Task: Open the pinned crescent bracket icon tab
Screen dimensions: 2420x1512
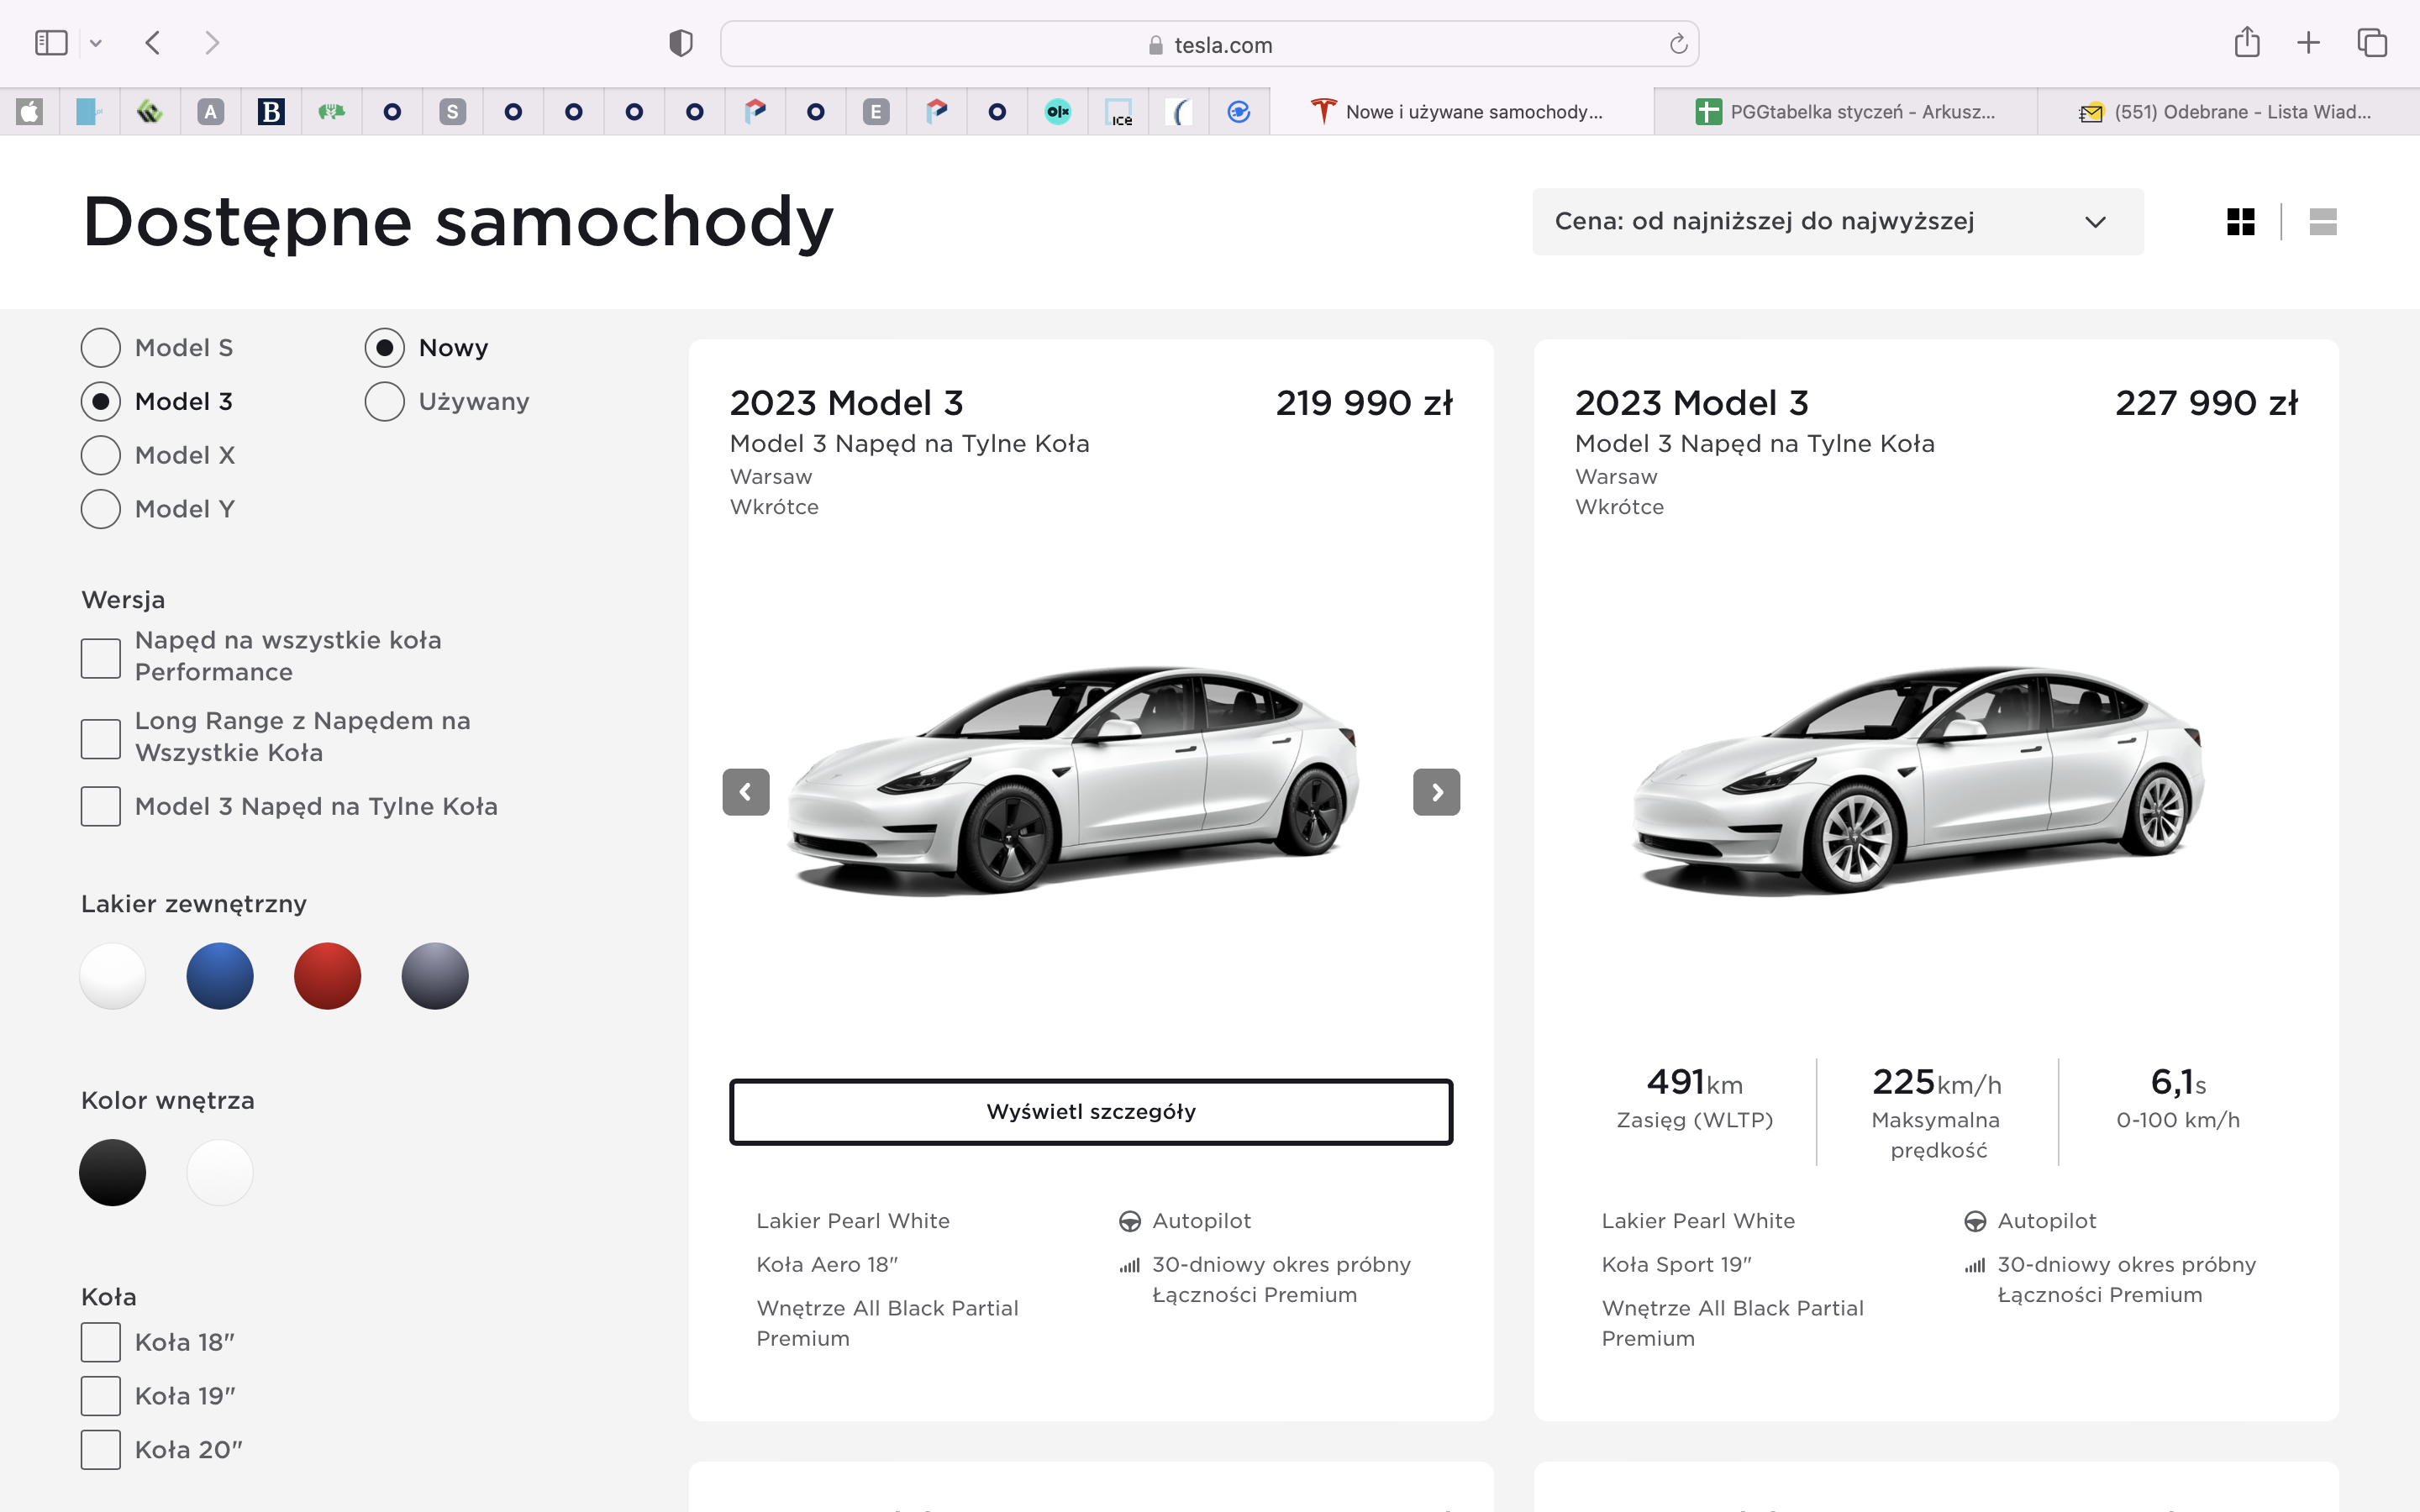Action: pyautogui.click(x=1179, y=111)
